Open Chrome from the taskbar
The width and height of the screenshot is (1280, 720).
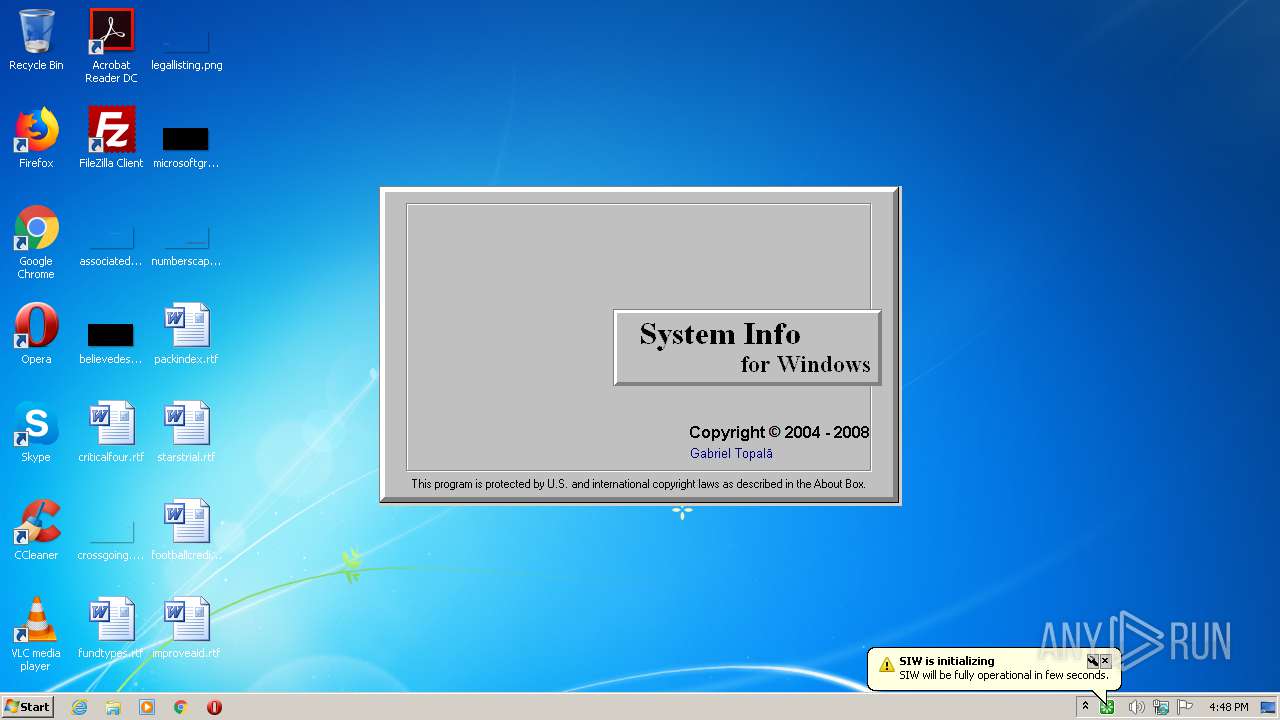click(181, 707)
